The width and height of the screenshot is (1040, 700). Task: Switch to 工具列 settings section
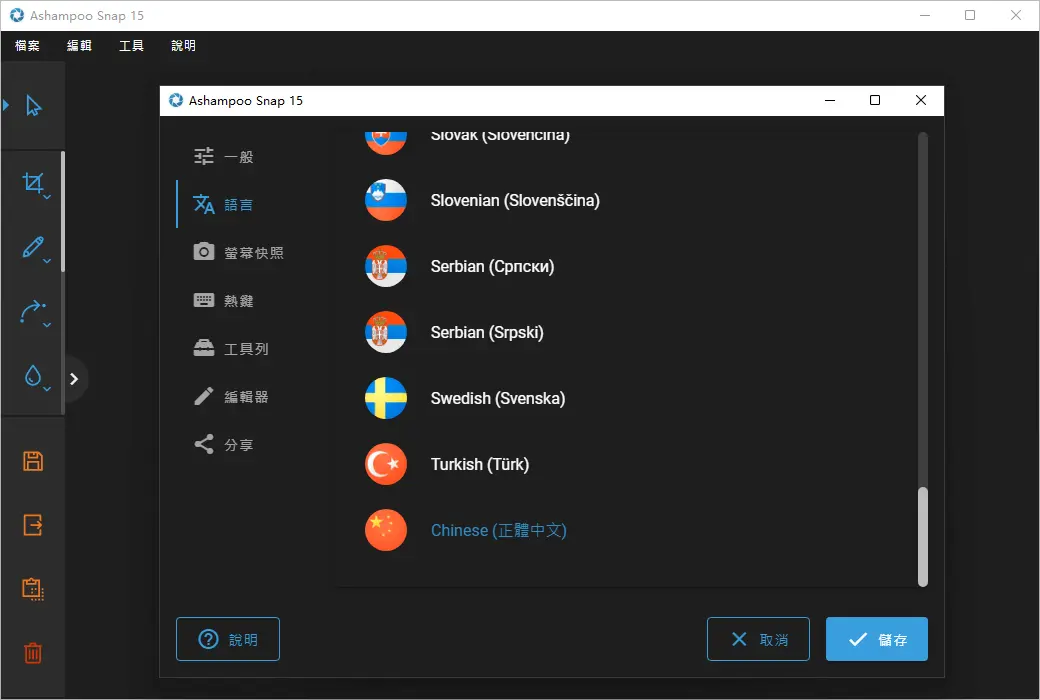click(231, 348)
